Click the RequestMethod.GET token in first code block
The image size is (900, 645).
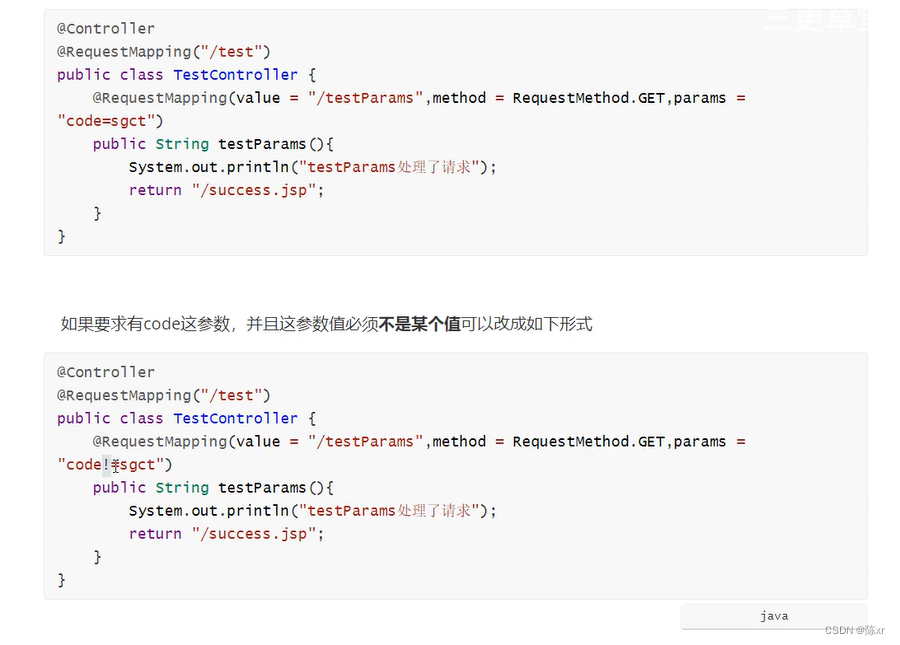587,97
